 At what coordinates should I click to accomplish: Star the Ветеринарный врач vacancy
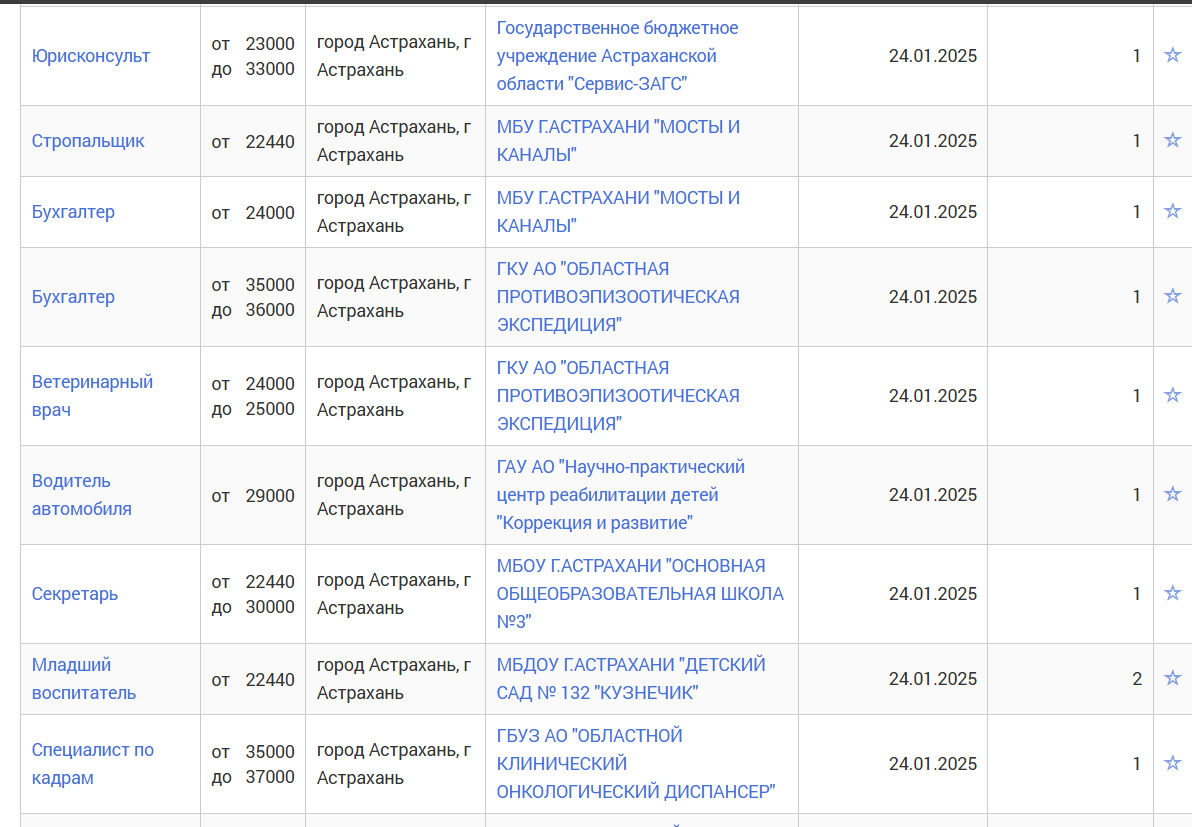pos(1172,395)
